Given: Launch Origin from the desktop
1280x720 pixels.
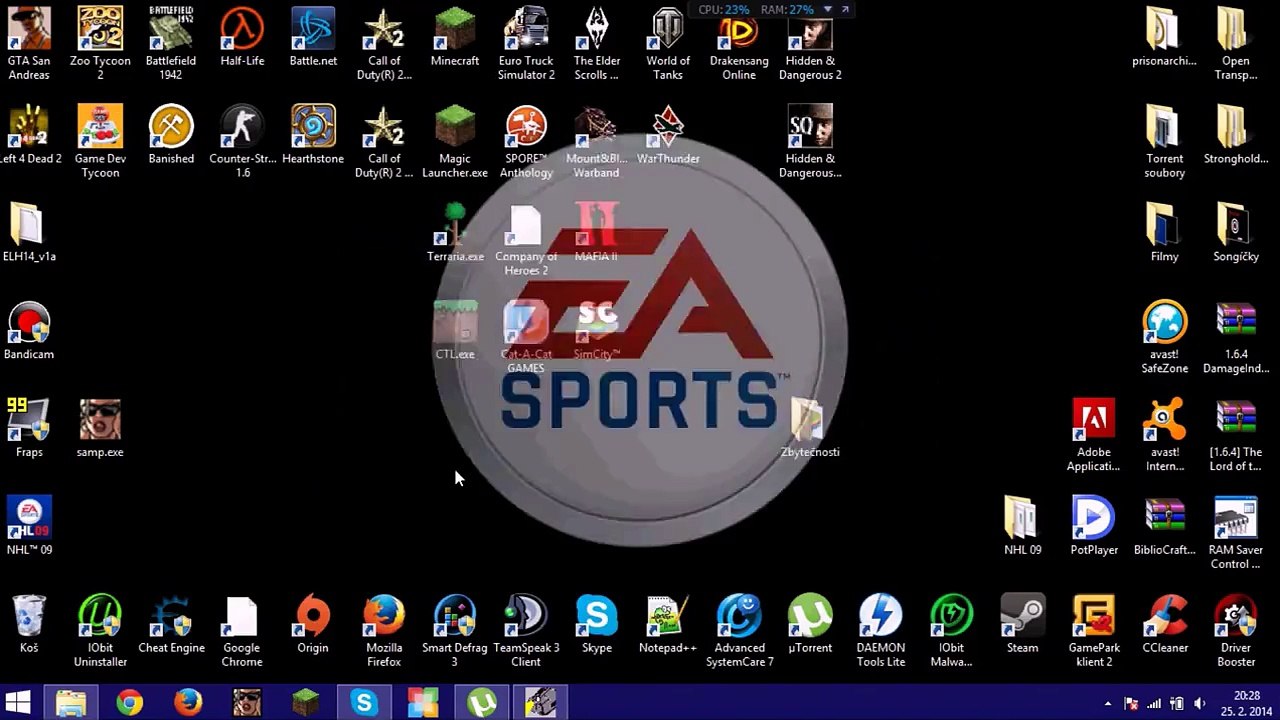Looking at the screenshot, I should [313, 624].
